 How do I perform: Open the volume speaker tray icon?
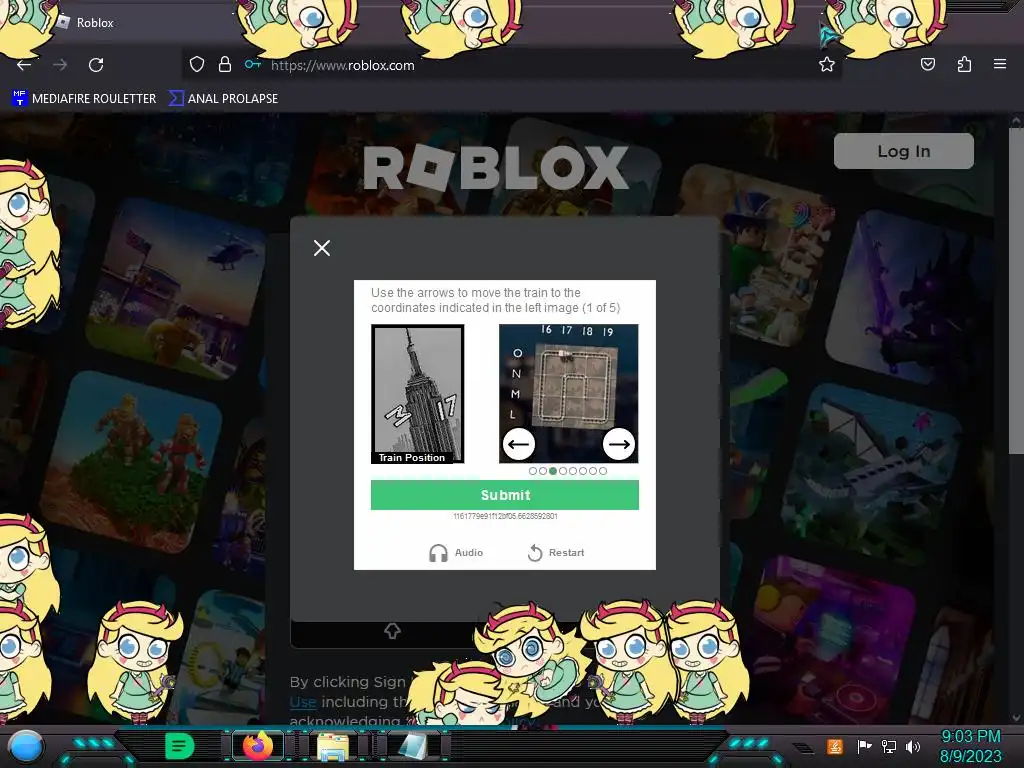(x=913, y=746)
